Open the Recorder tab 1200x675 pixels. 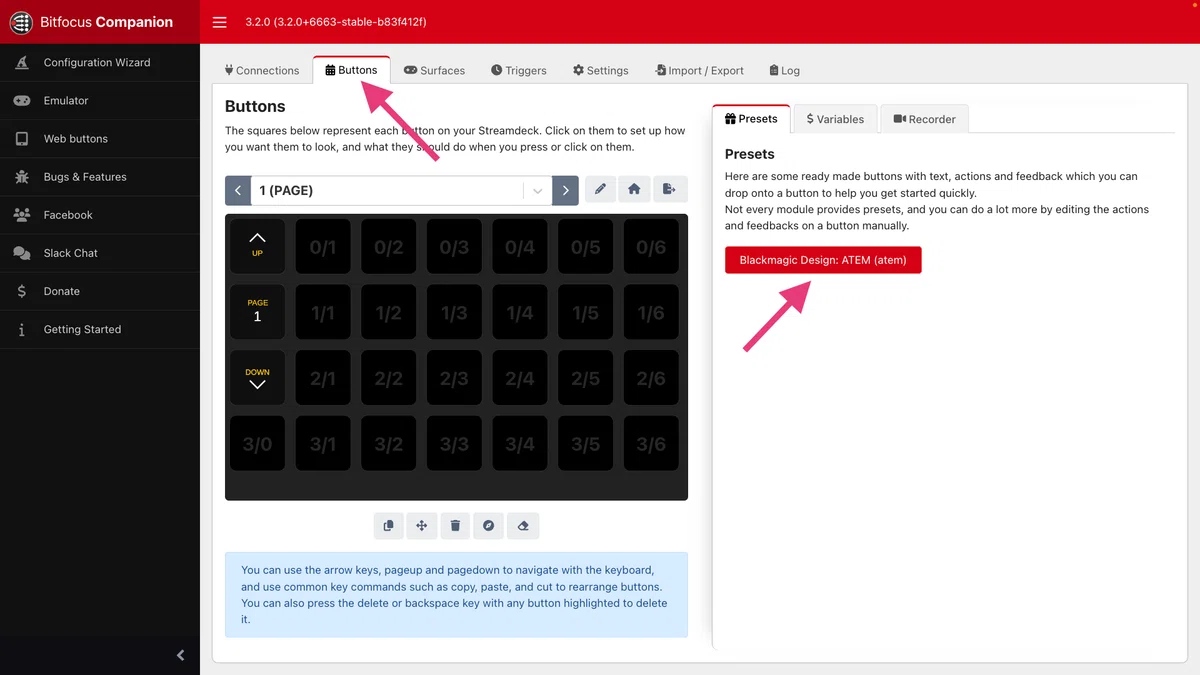pyautogui.click(x=924, y=119)
